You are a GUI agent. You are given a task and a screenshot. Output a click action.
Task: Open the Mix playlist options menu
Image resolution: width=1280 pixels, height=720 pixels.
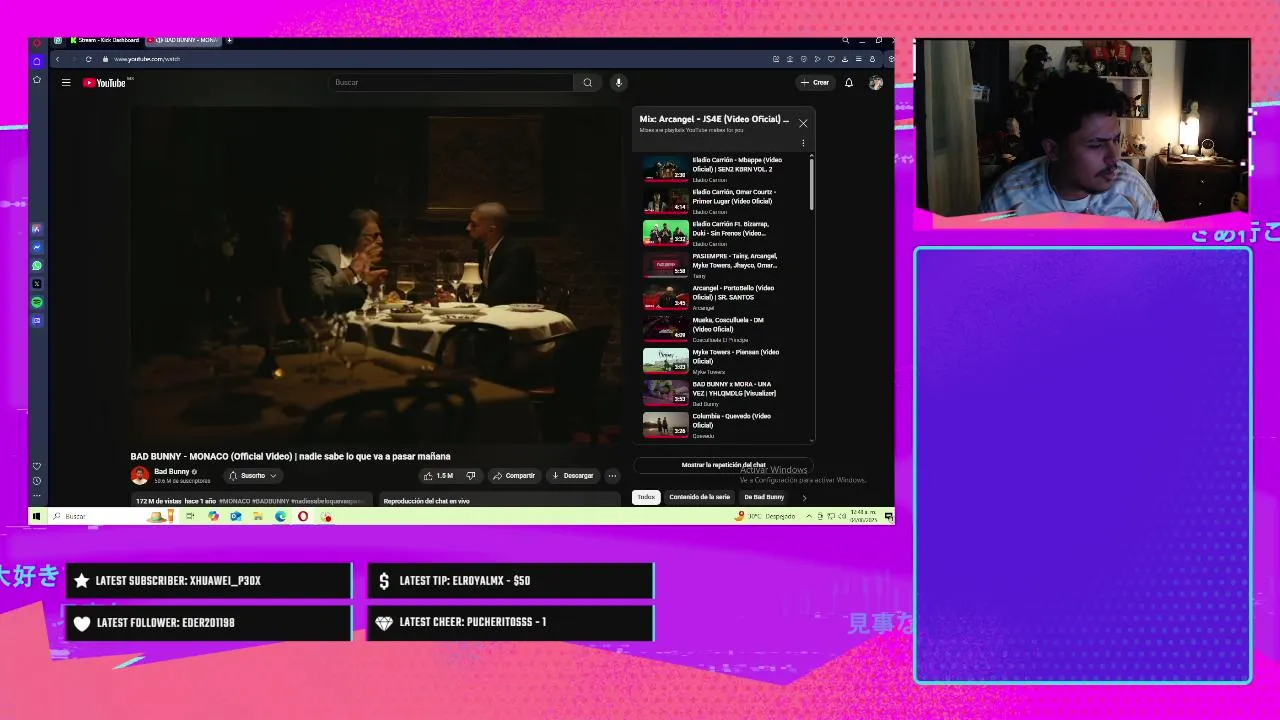802,143
